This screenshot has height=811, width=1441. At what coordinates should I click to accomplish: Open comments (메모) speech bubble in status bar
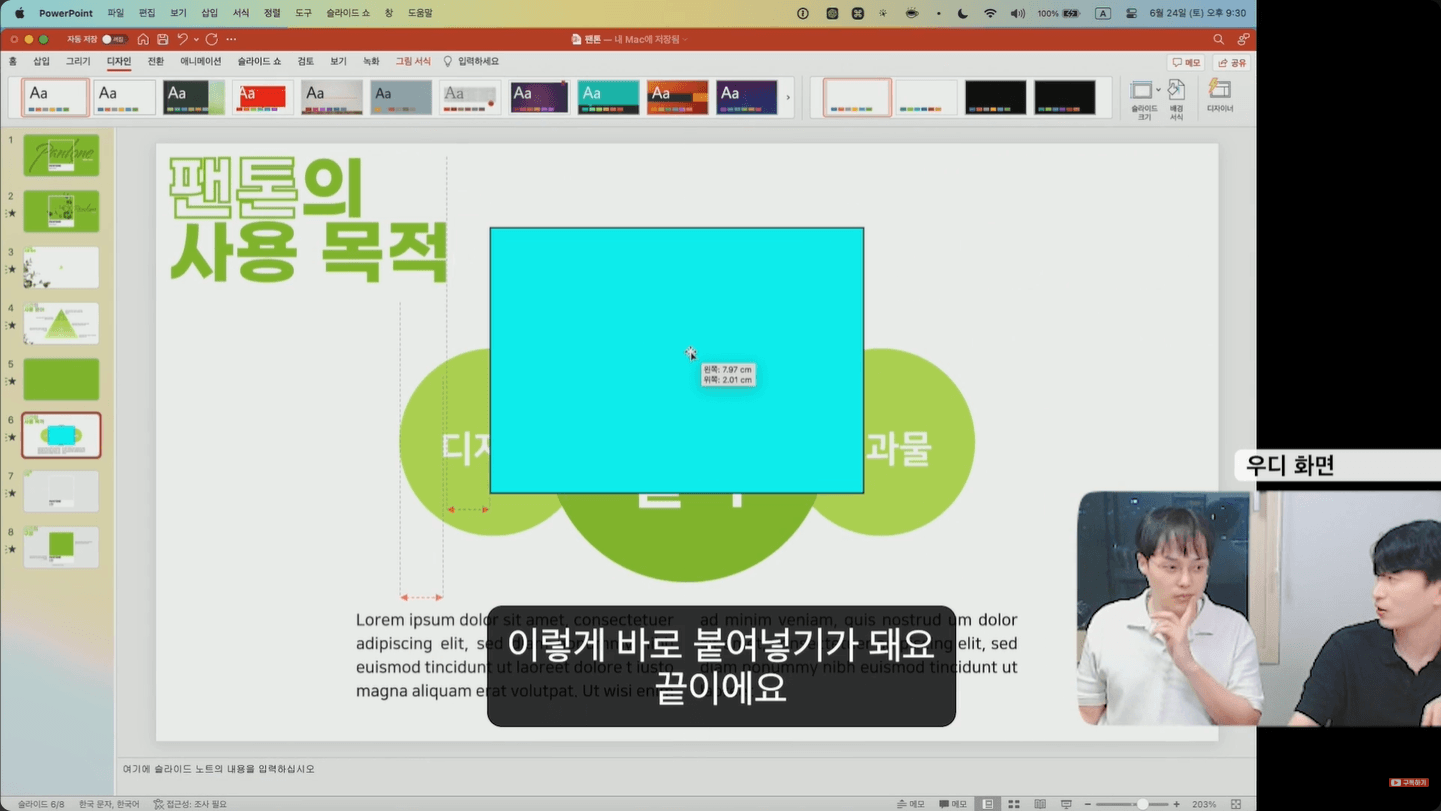[x=953, y=804]
